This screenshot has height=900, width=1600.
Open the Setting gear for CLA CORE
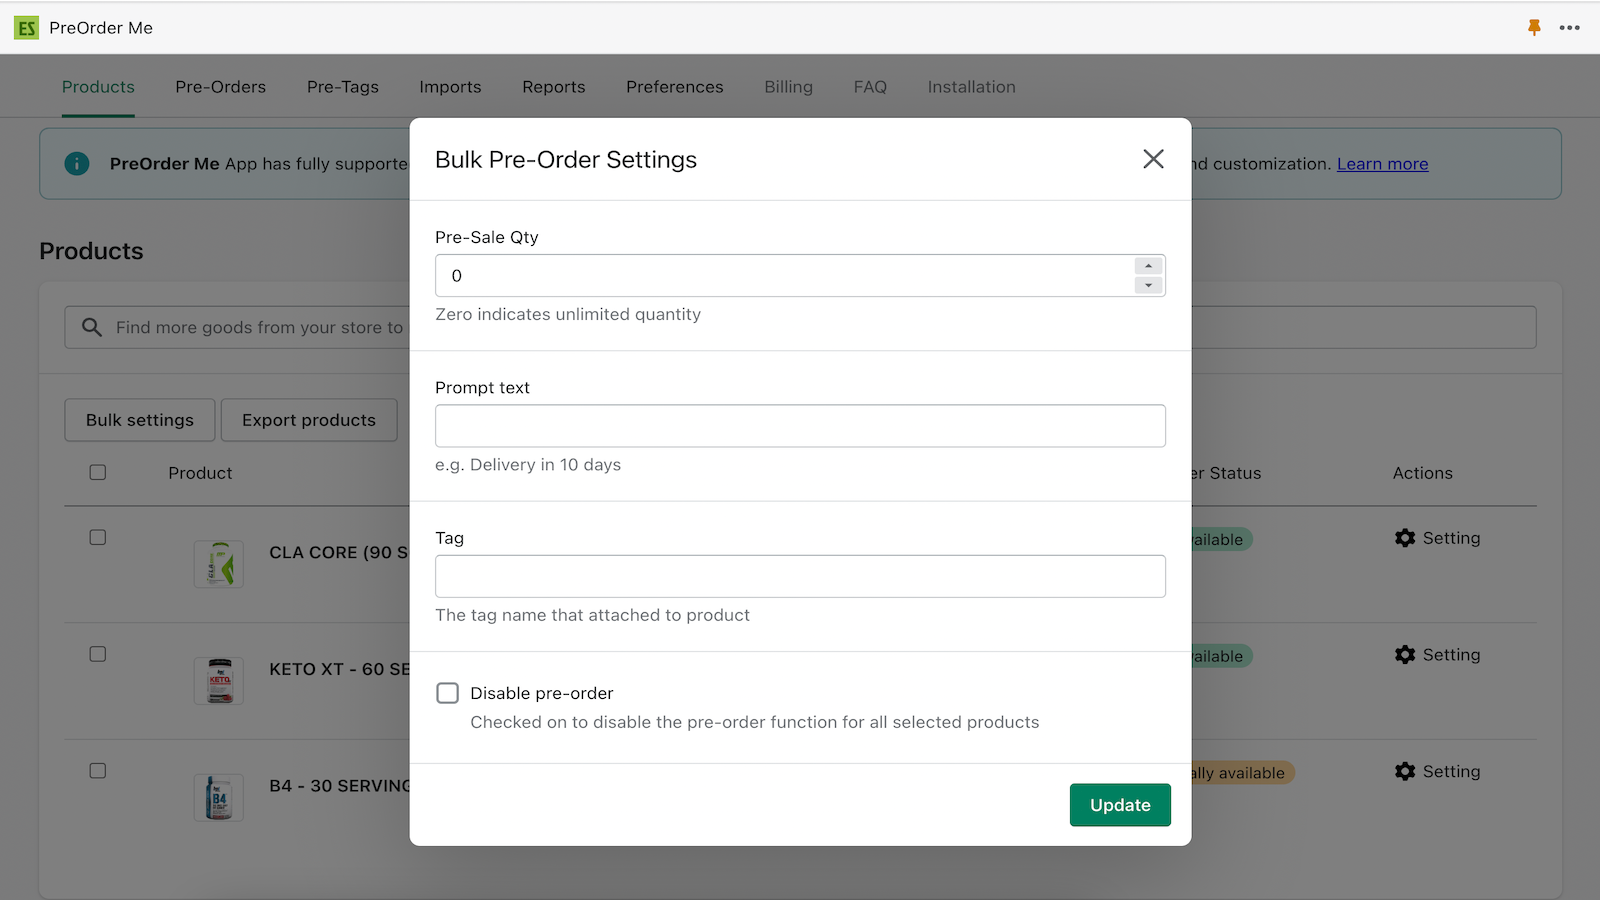[x=1404, y=538]
